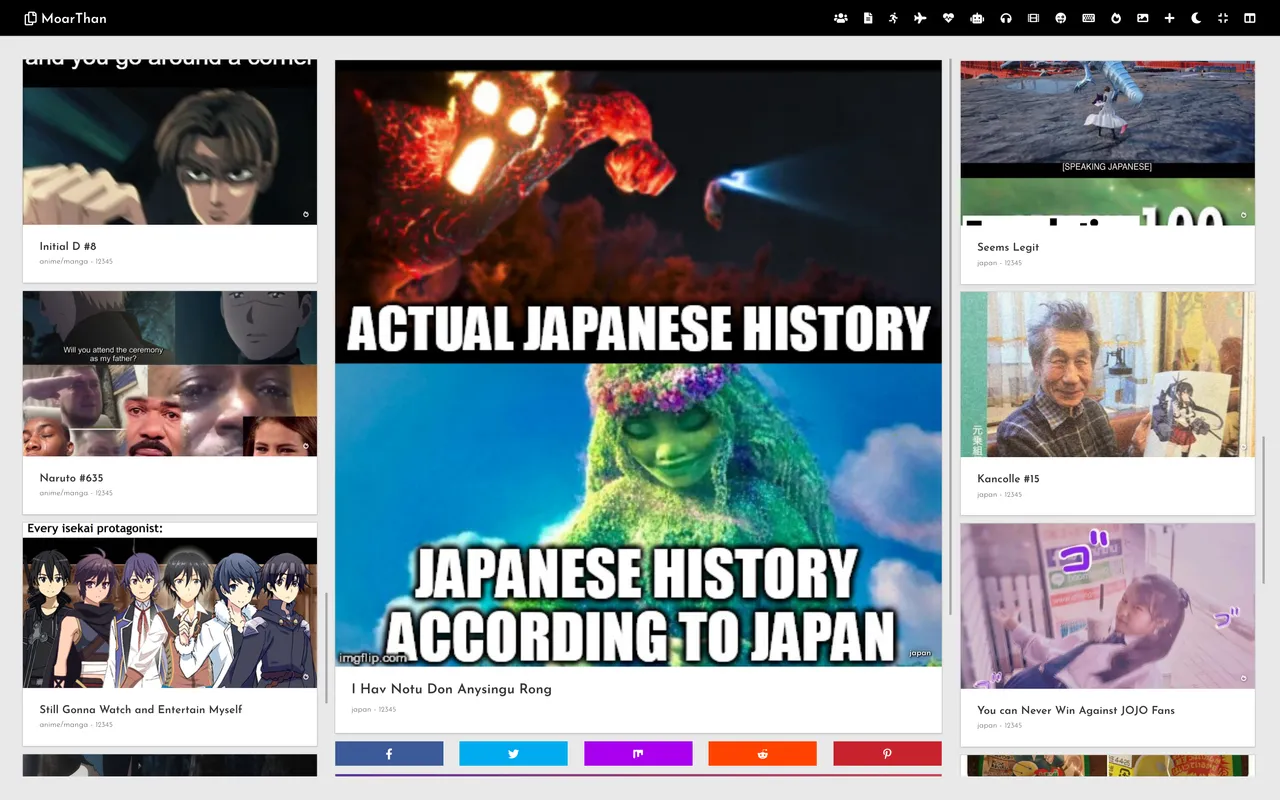This screenshot has width=1280, height=800.
Task: Click the plus icon in header
Action: click(1170, 18)
